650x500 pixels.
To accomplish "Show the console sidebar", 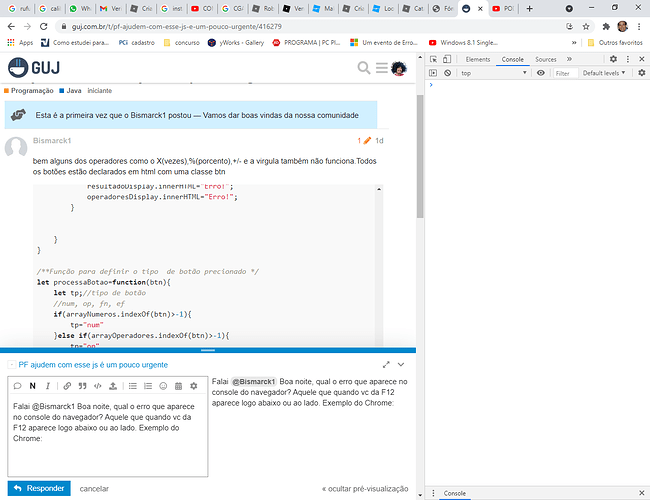I will click(433, 73).
